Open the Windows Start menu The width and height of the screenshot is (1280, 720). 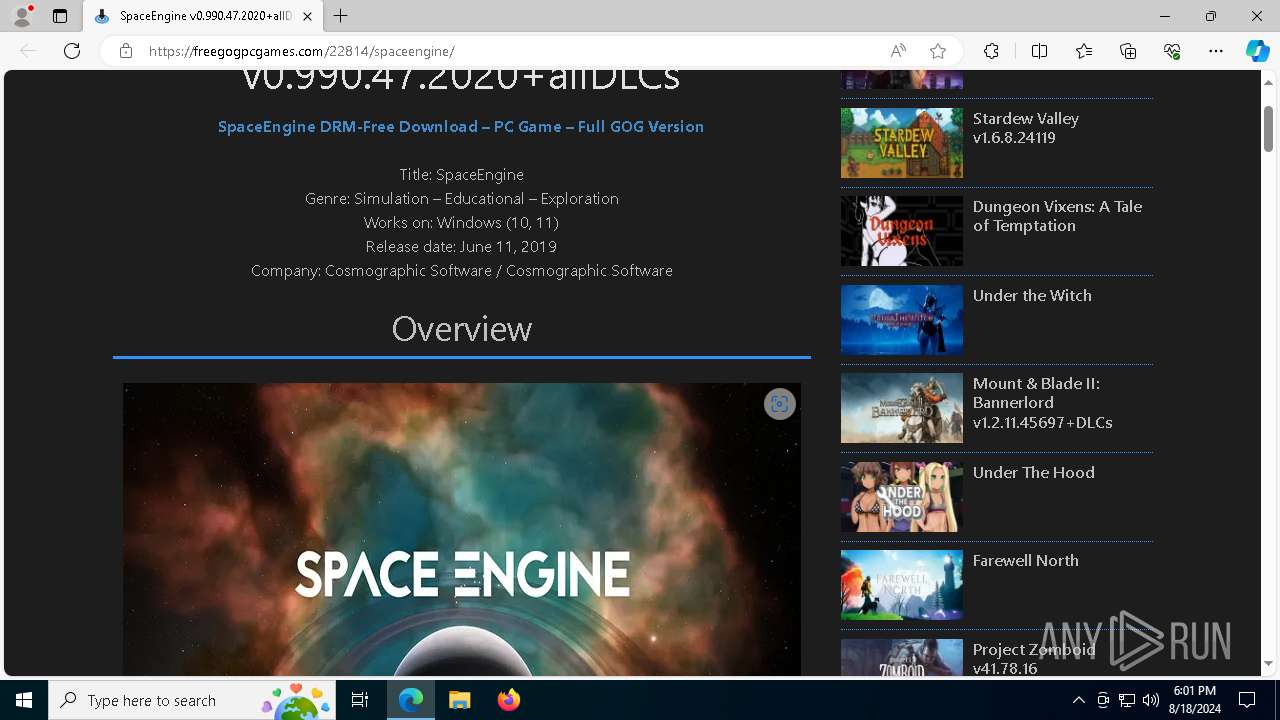tap(24, 700)
